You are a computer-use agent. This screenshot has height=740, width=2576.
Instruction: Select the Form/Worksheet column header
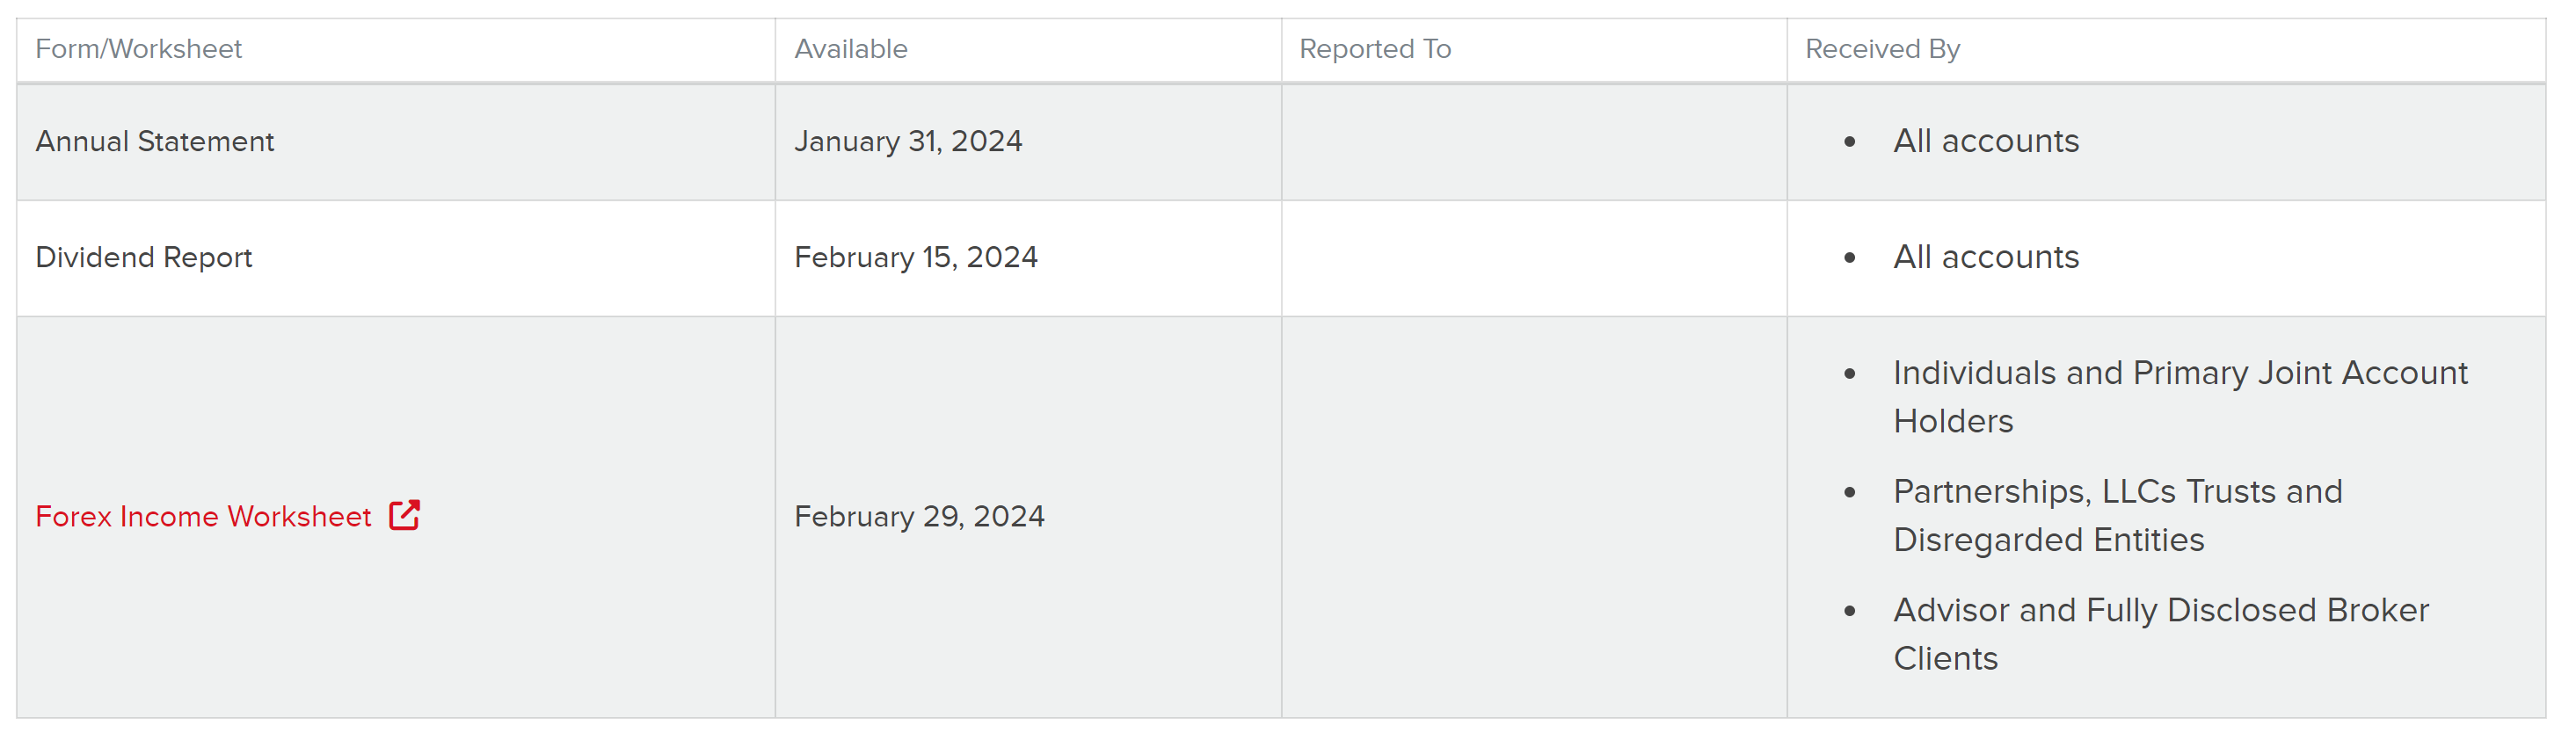coord(138,49)
